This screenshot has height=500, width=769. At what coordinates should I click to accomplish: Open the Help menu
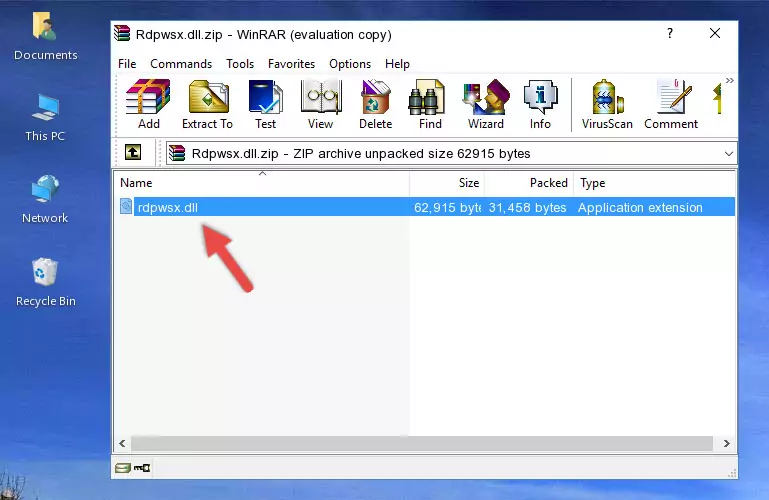coord(397,64)
